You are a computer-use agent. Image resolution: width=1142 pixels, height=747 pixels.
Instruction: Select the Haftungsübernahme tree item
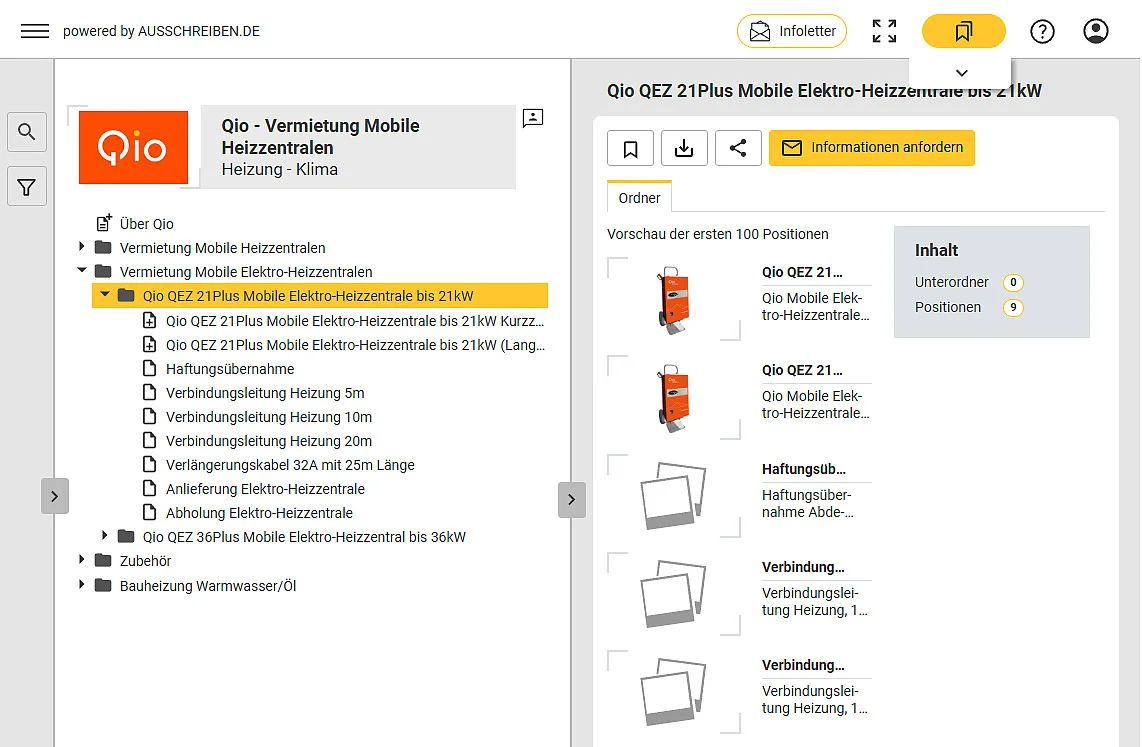tap(229, 369)
